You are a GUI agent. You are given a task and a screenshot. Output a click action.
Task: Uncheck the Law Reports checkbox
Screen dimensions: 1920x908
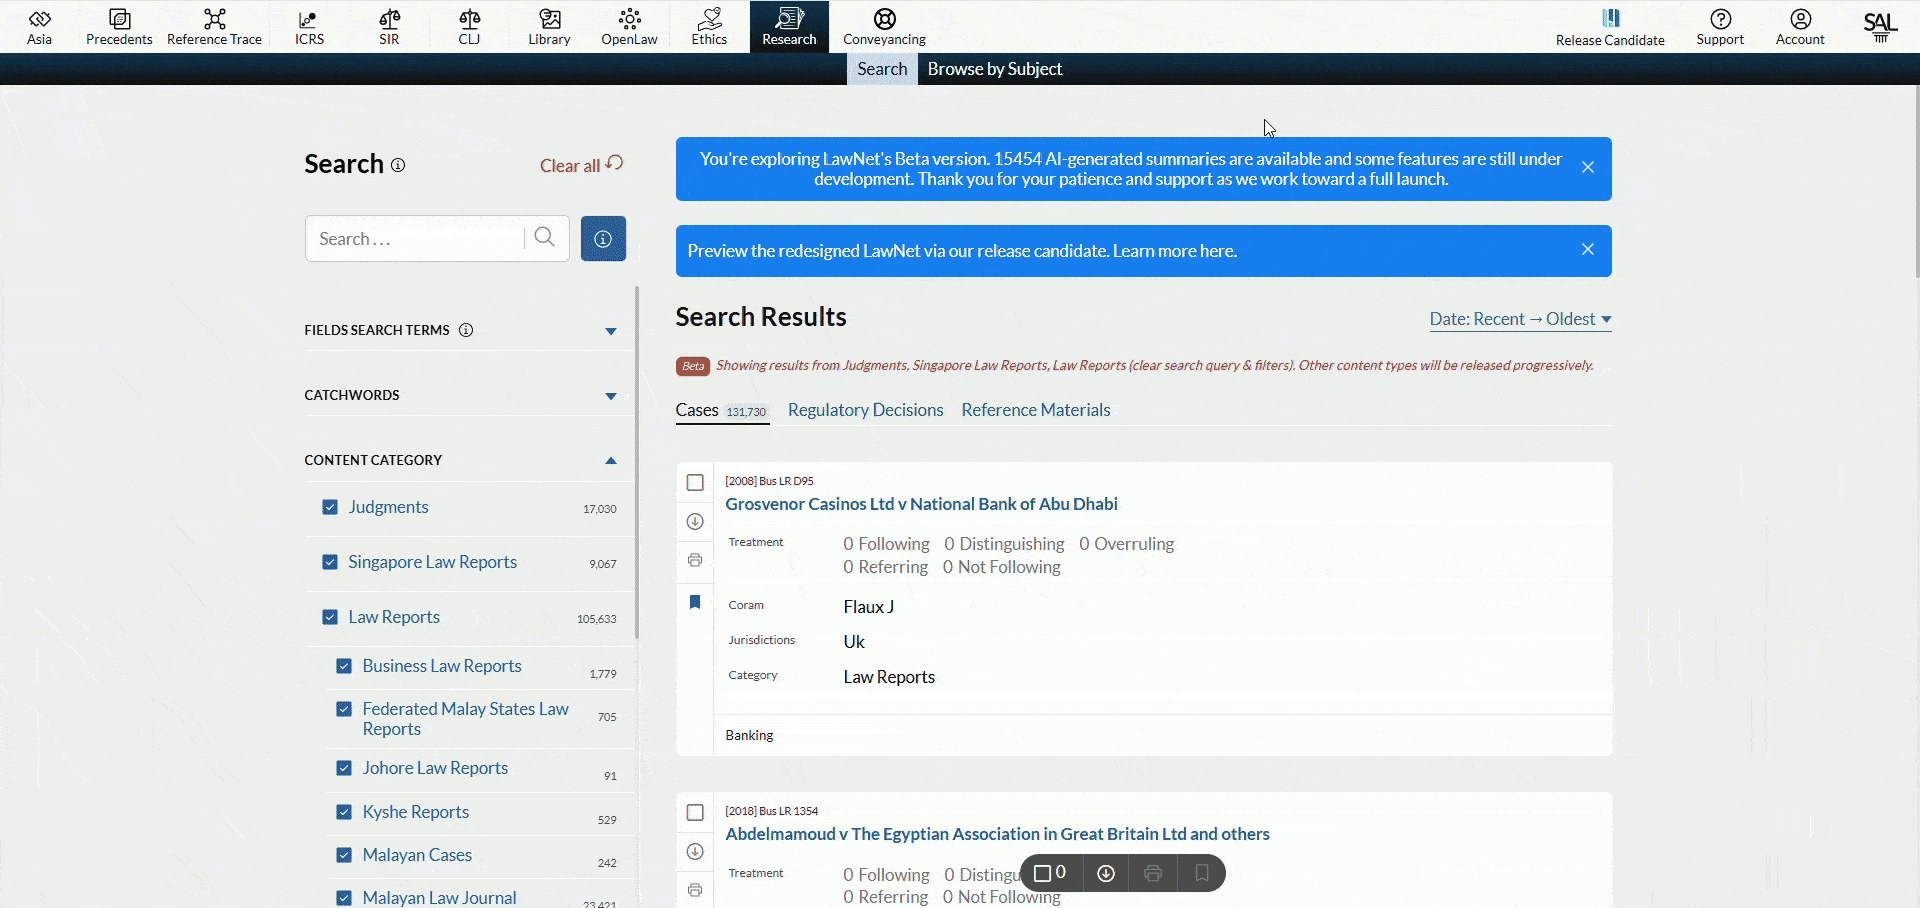pyautogui.click(x=330, y=617)
